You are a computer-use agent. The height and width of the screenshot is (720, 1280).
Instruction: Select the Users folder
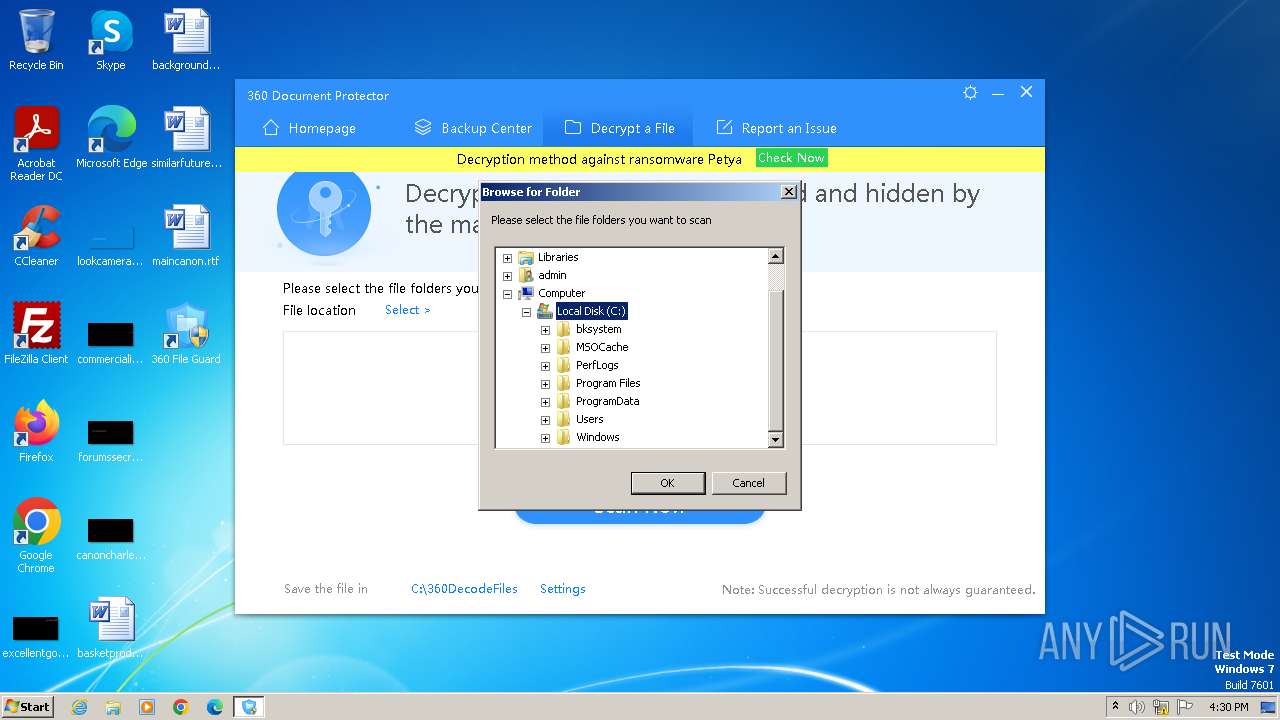tap(589, 419)
